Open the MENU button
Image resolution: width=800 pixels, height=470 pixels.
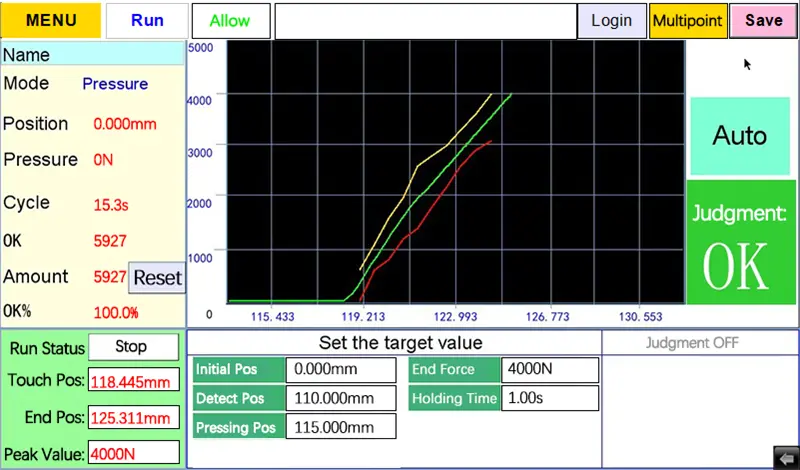tap(51, 20)
